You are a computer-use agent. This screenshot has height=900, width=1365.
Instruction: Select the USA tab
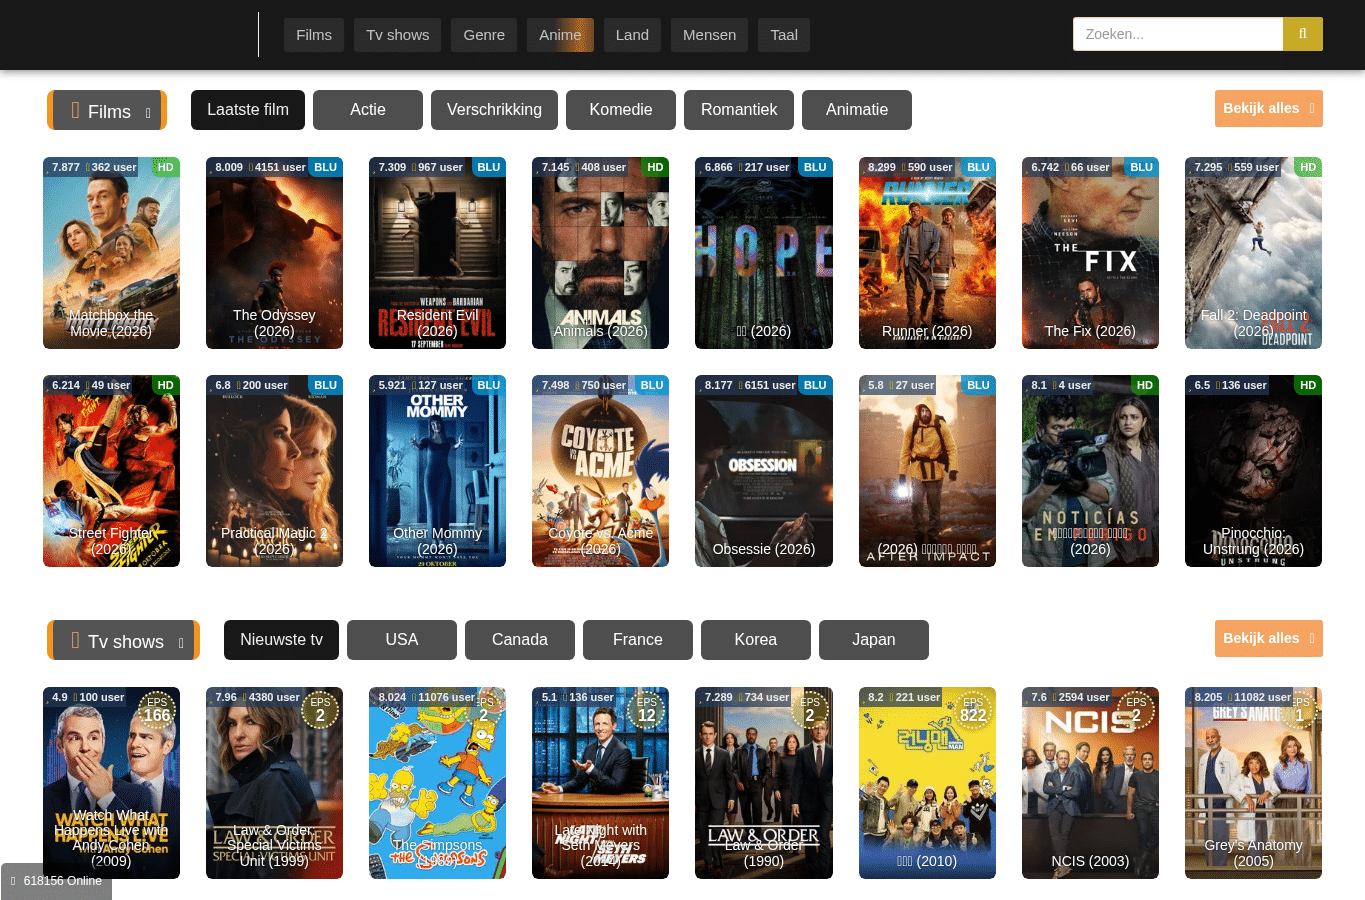tap(402, 640)
